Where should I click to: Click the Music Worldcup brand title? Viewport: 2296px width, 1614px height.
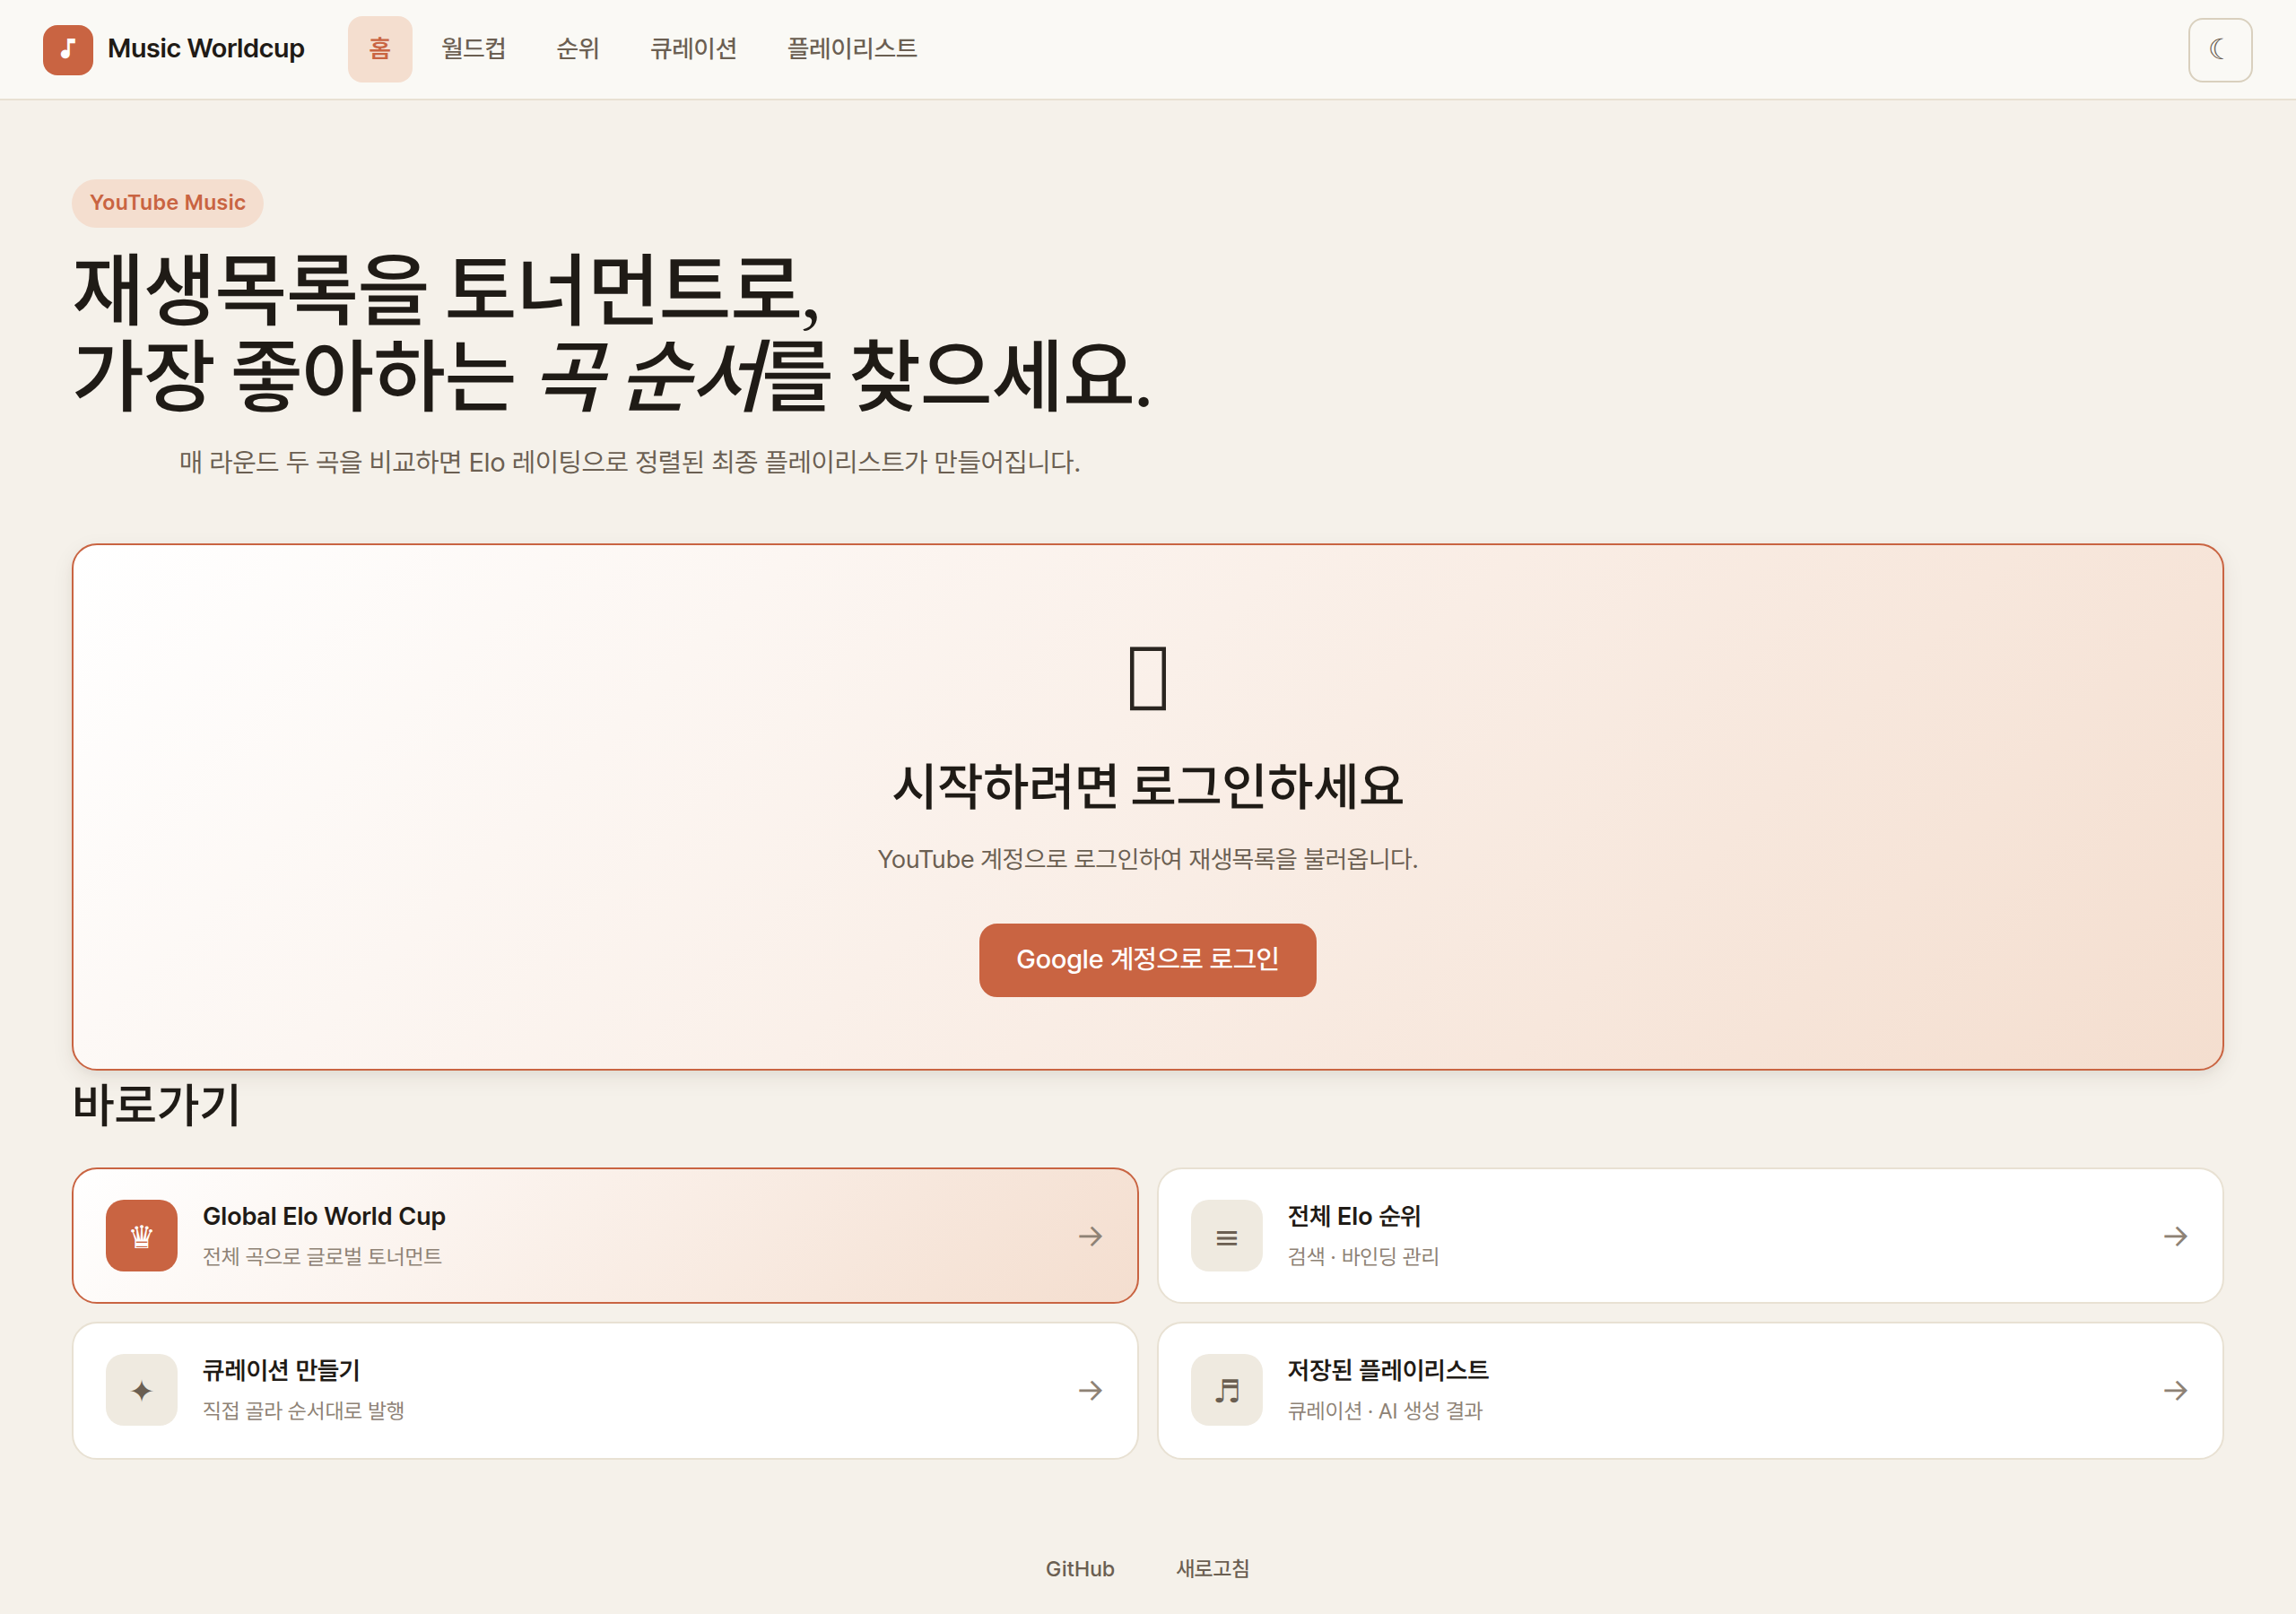click(206, 49)
